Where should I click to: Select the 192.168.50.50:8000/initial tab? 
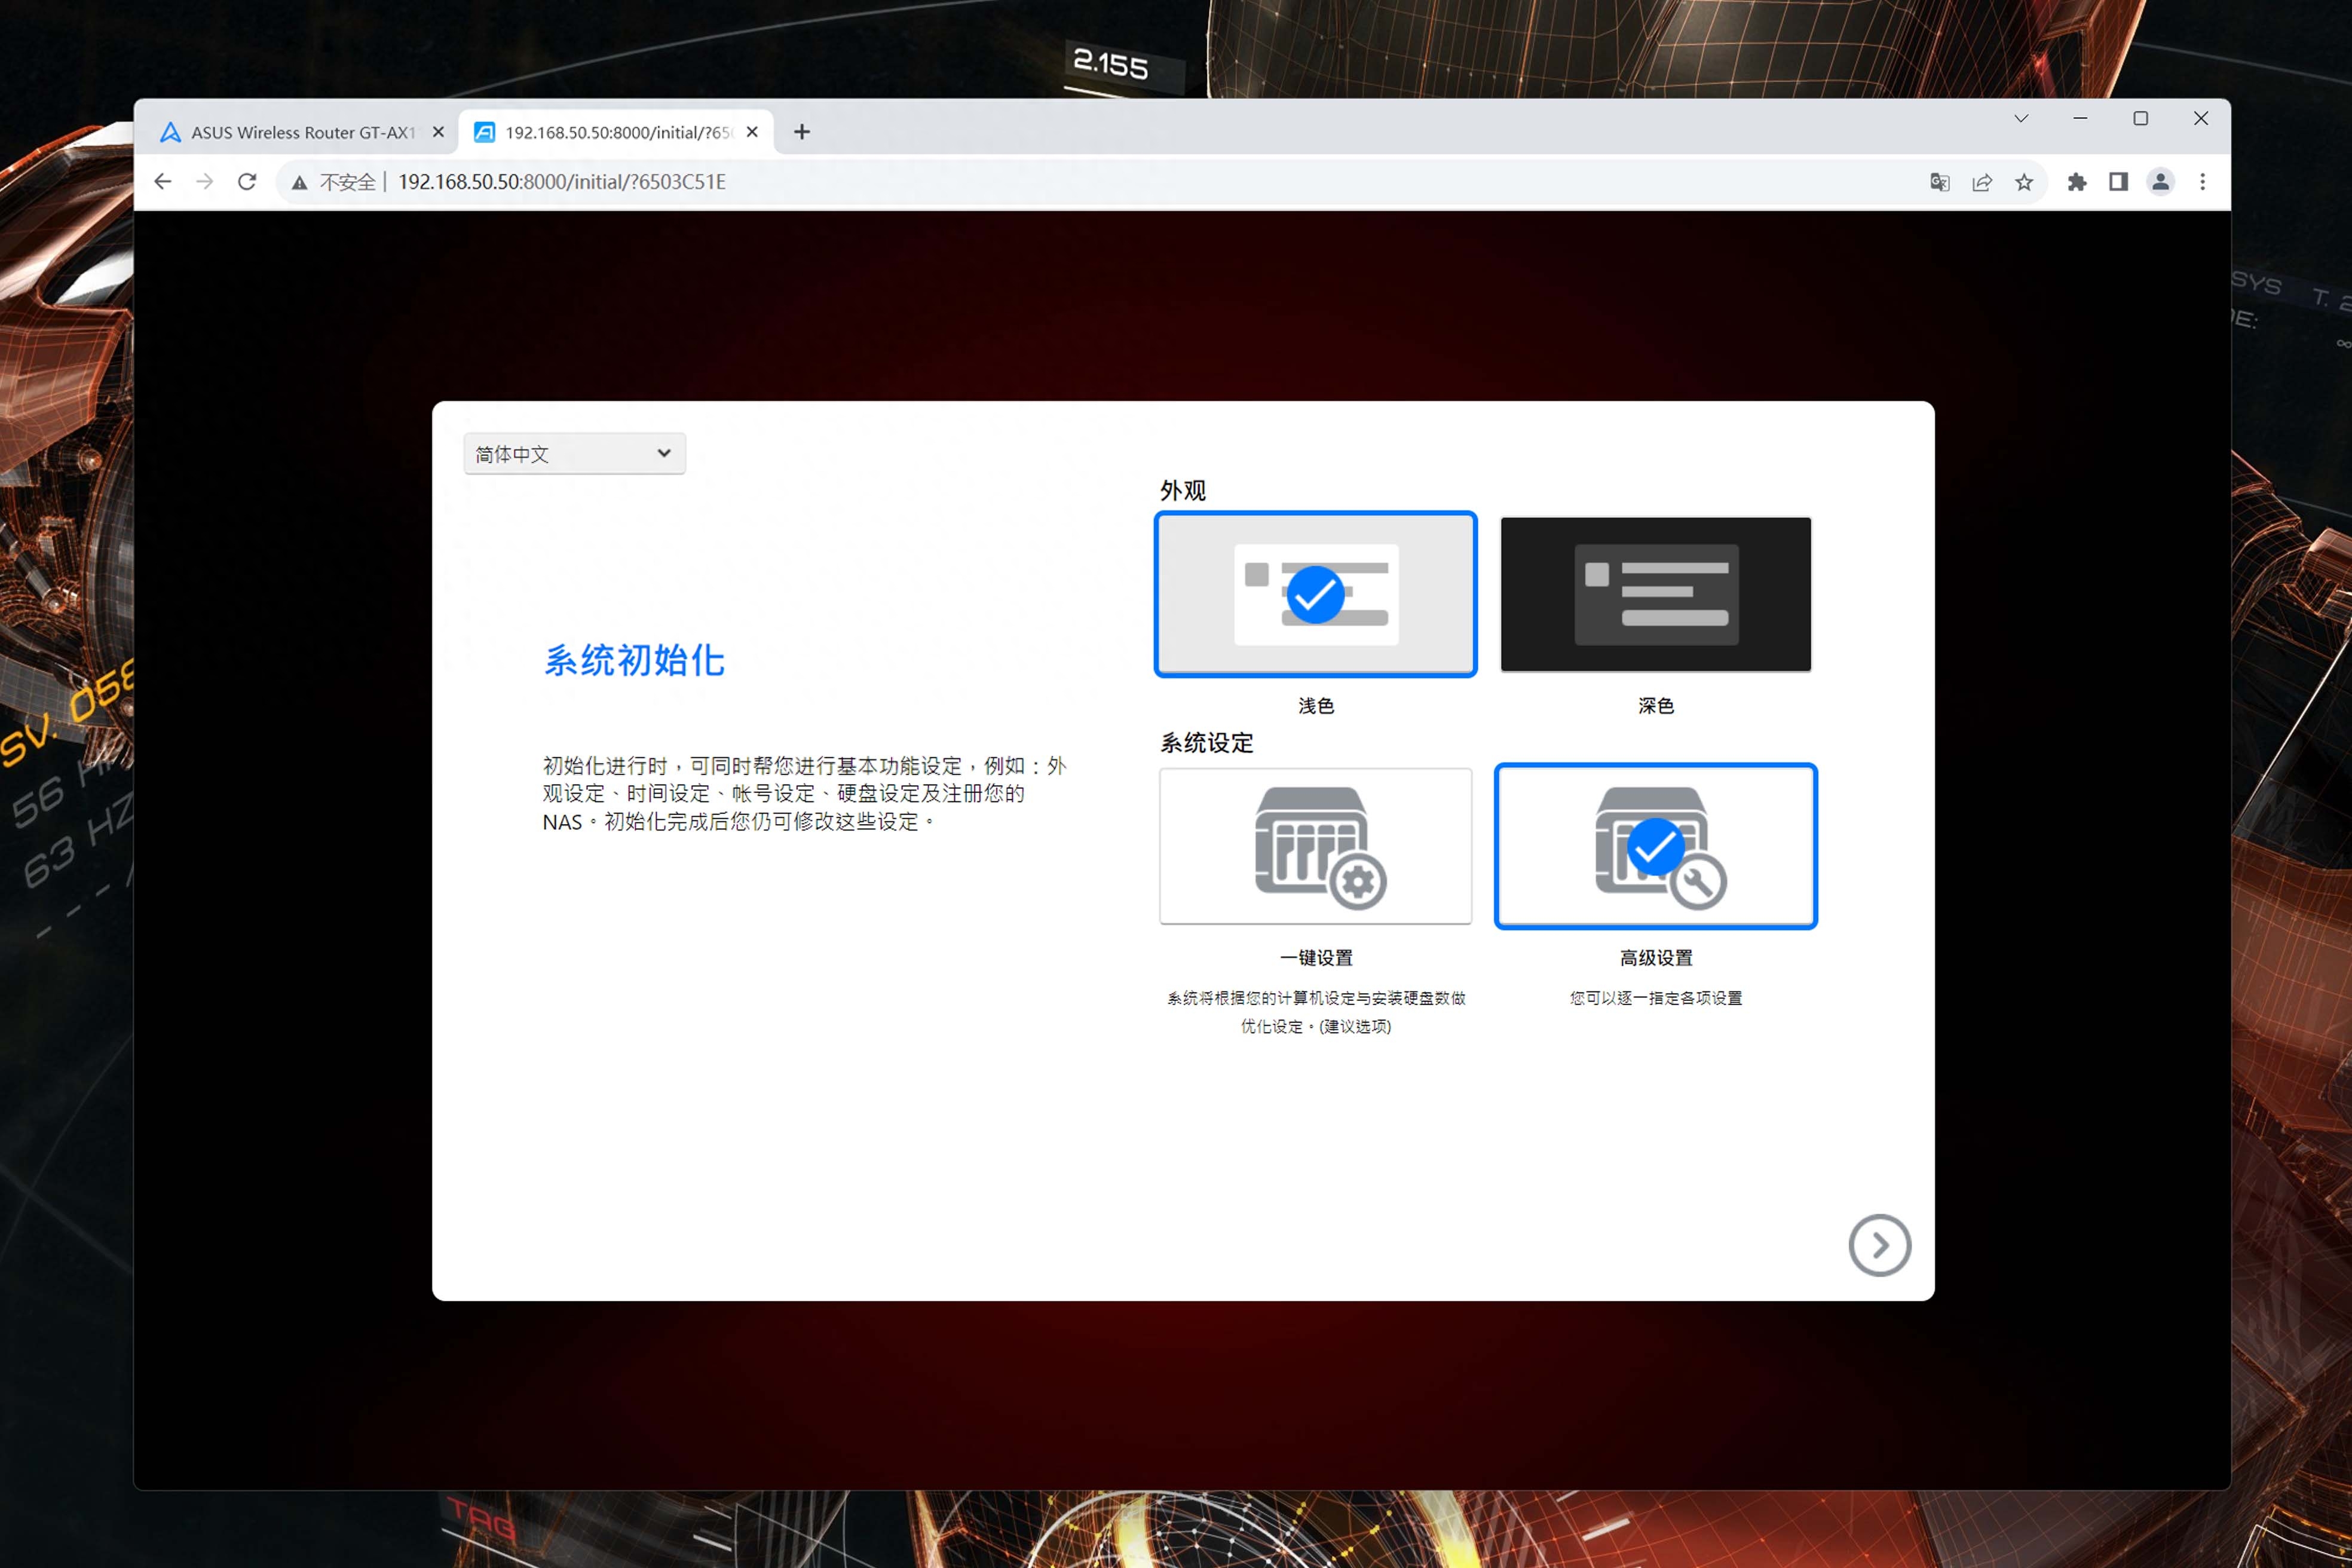pos(615,132)
